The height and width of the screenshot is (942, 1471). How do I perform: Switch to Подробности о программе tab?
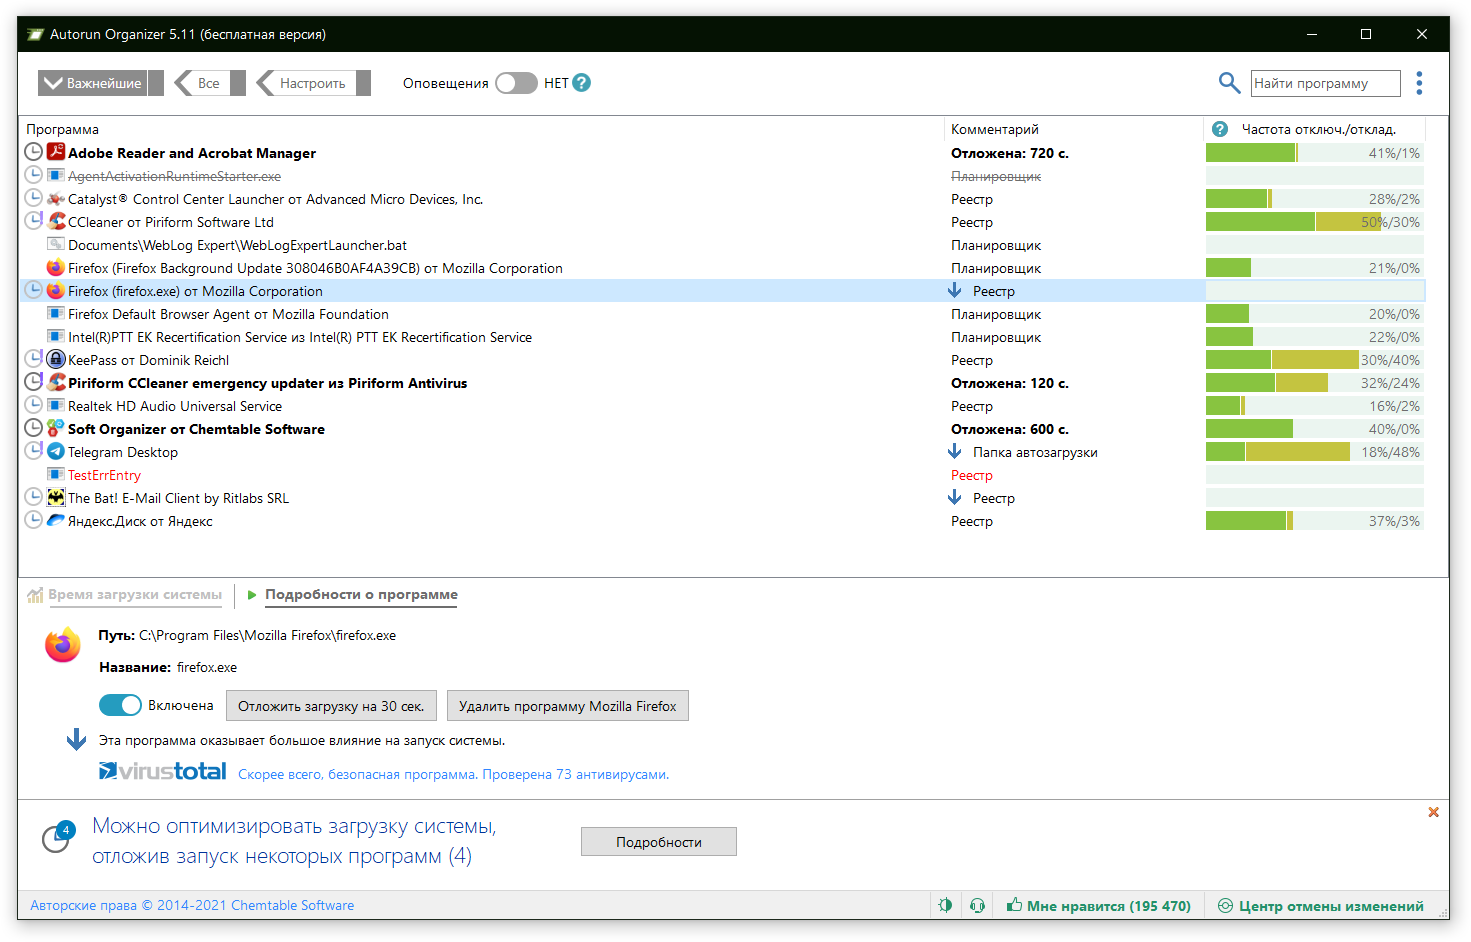[361, 594]
